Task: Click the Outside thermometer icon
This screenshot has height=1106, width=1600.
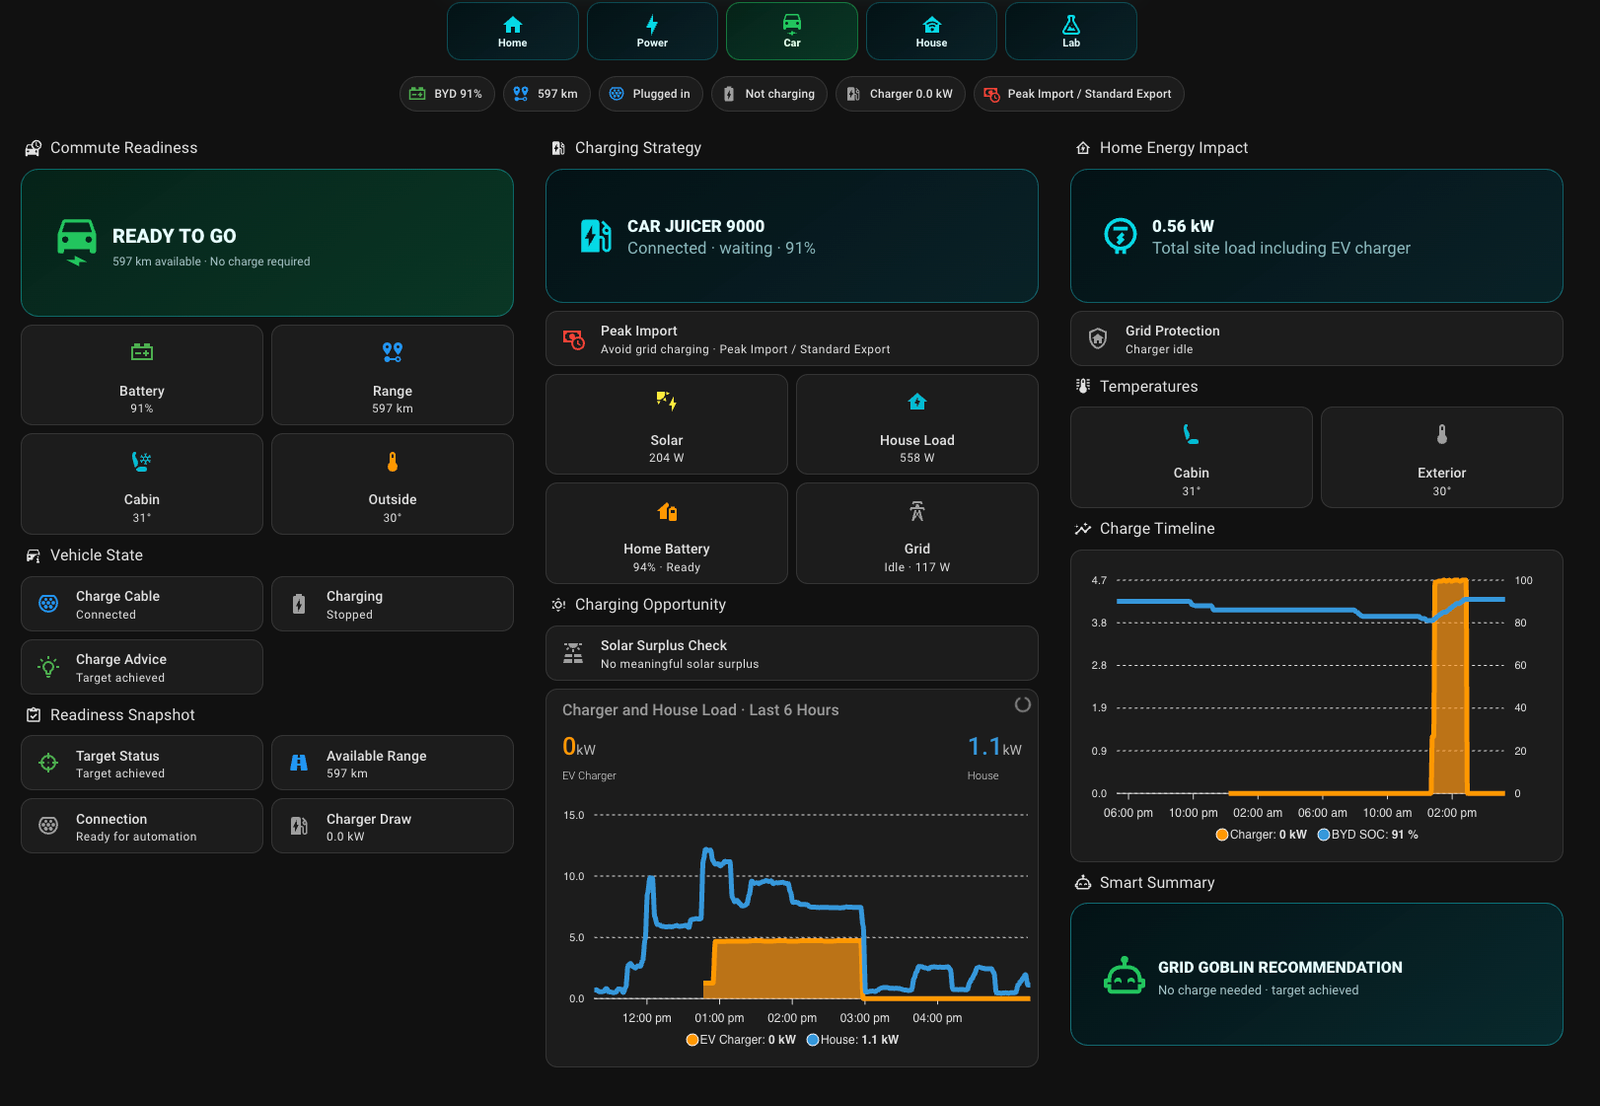Action: coord(392,461)
